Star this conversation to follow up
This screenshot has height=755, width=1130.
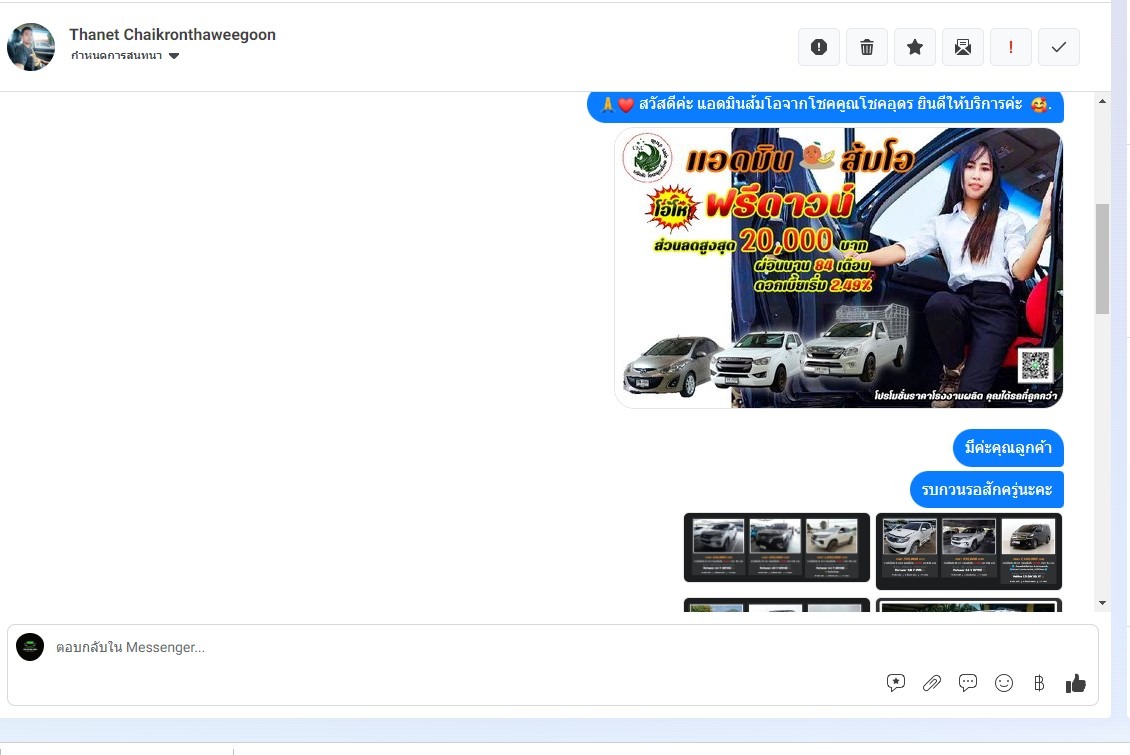pyautogui.click(x=914, y=47)
